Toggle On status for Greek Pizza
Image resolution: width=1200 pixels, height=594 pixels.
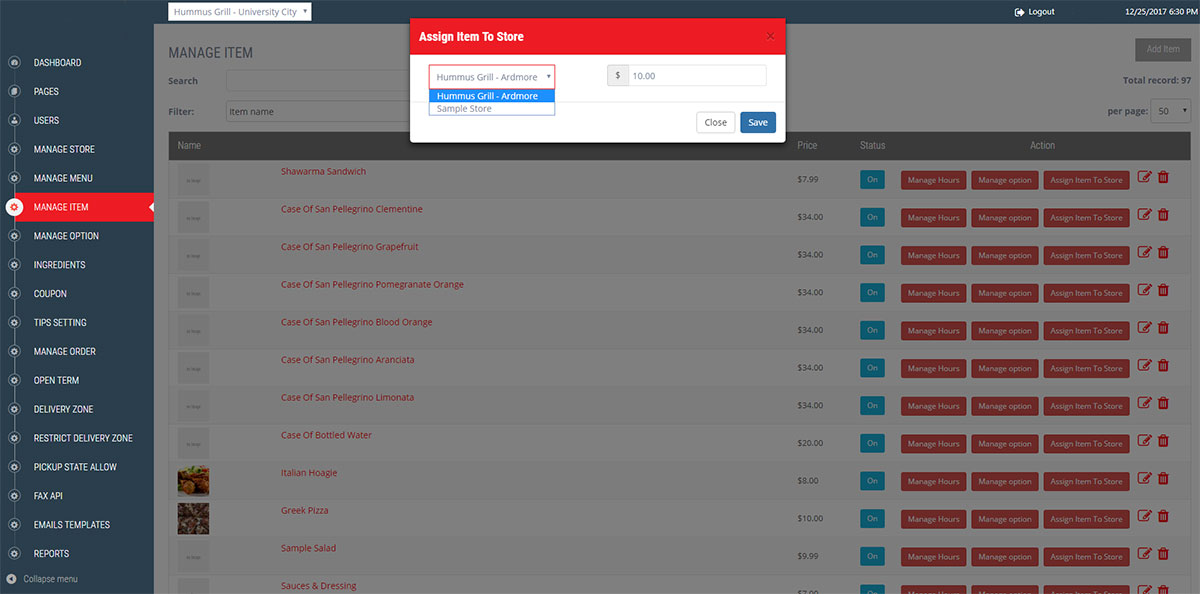click(x=872, y=519)
